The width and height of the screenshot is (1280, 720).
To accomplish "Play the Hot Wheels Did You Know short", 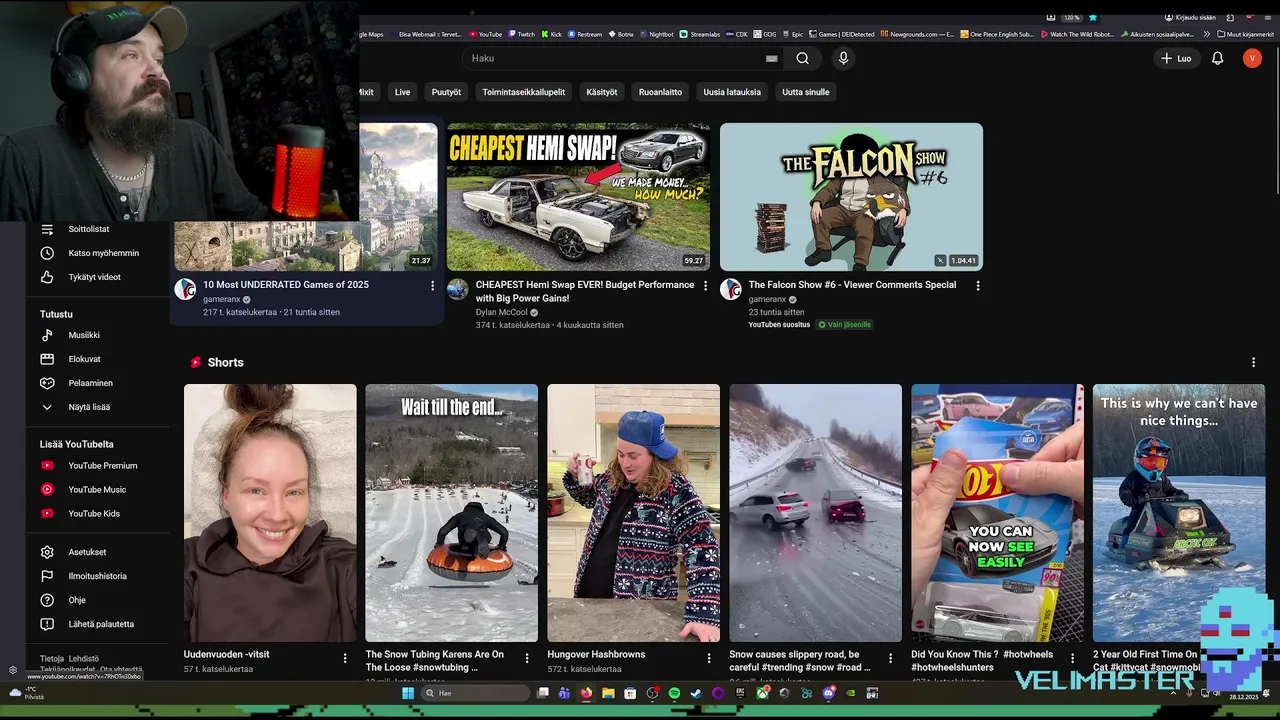I will [997, 513].
